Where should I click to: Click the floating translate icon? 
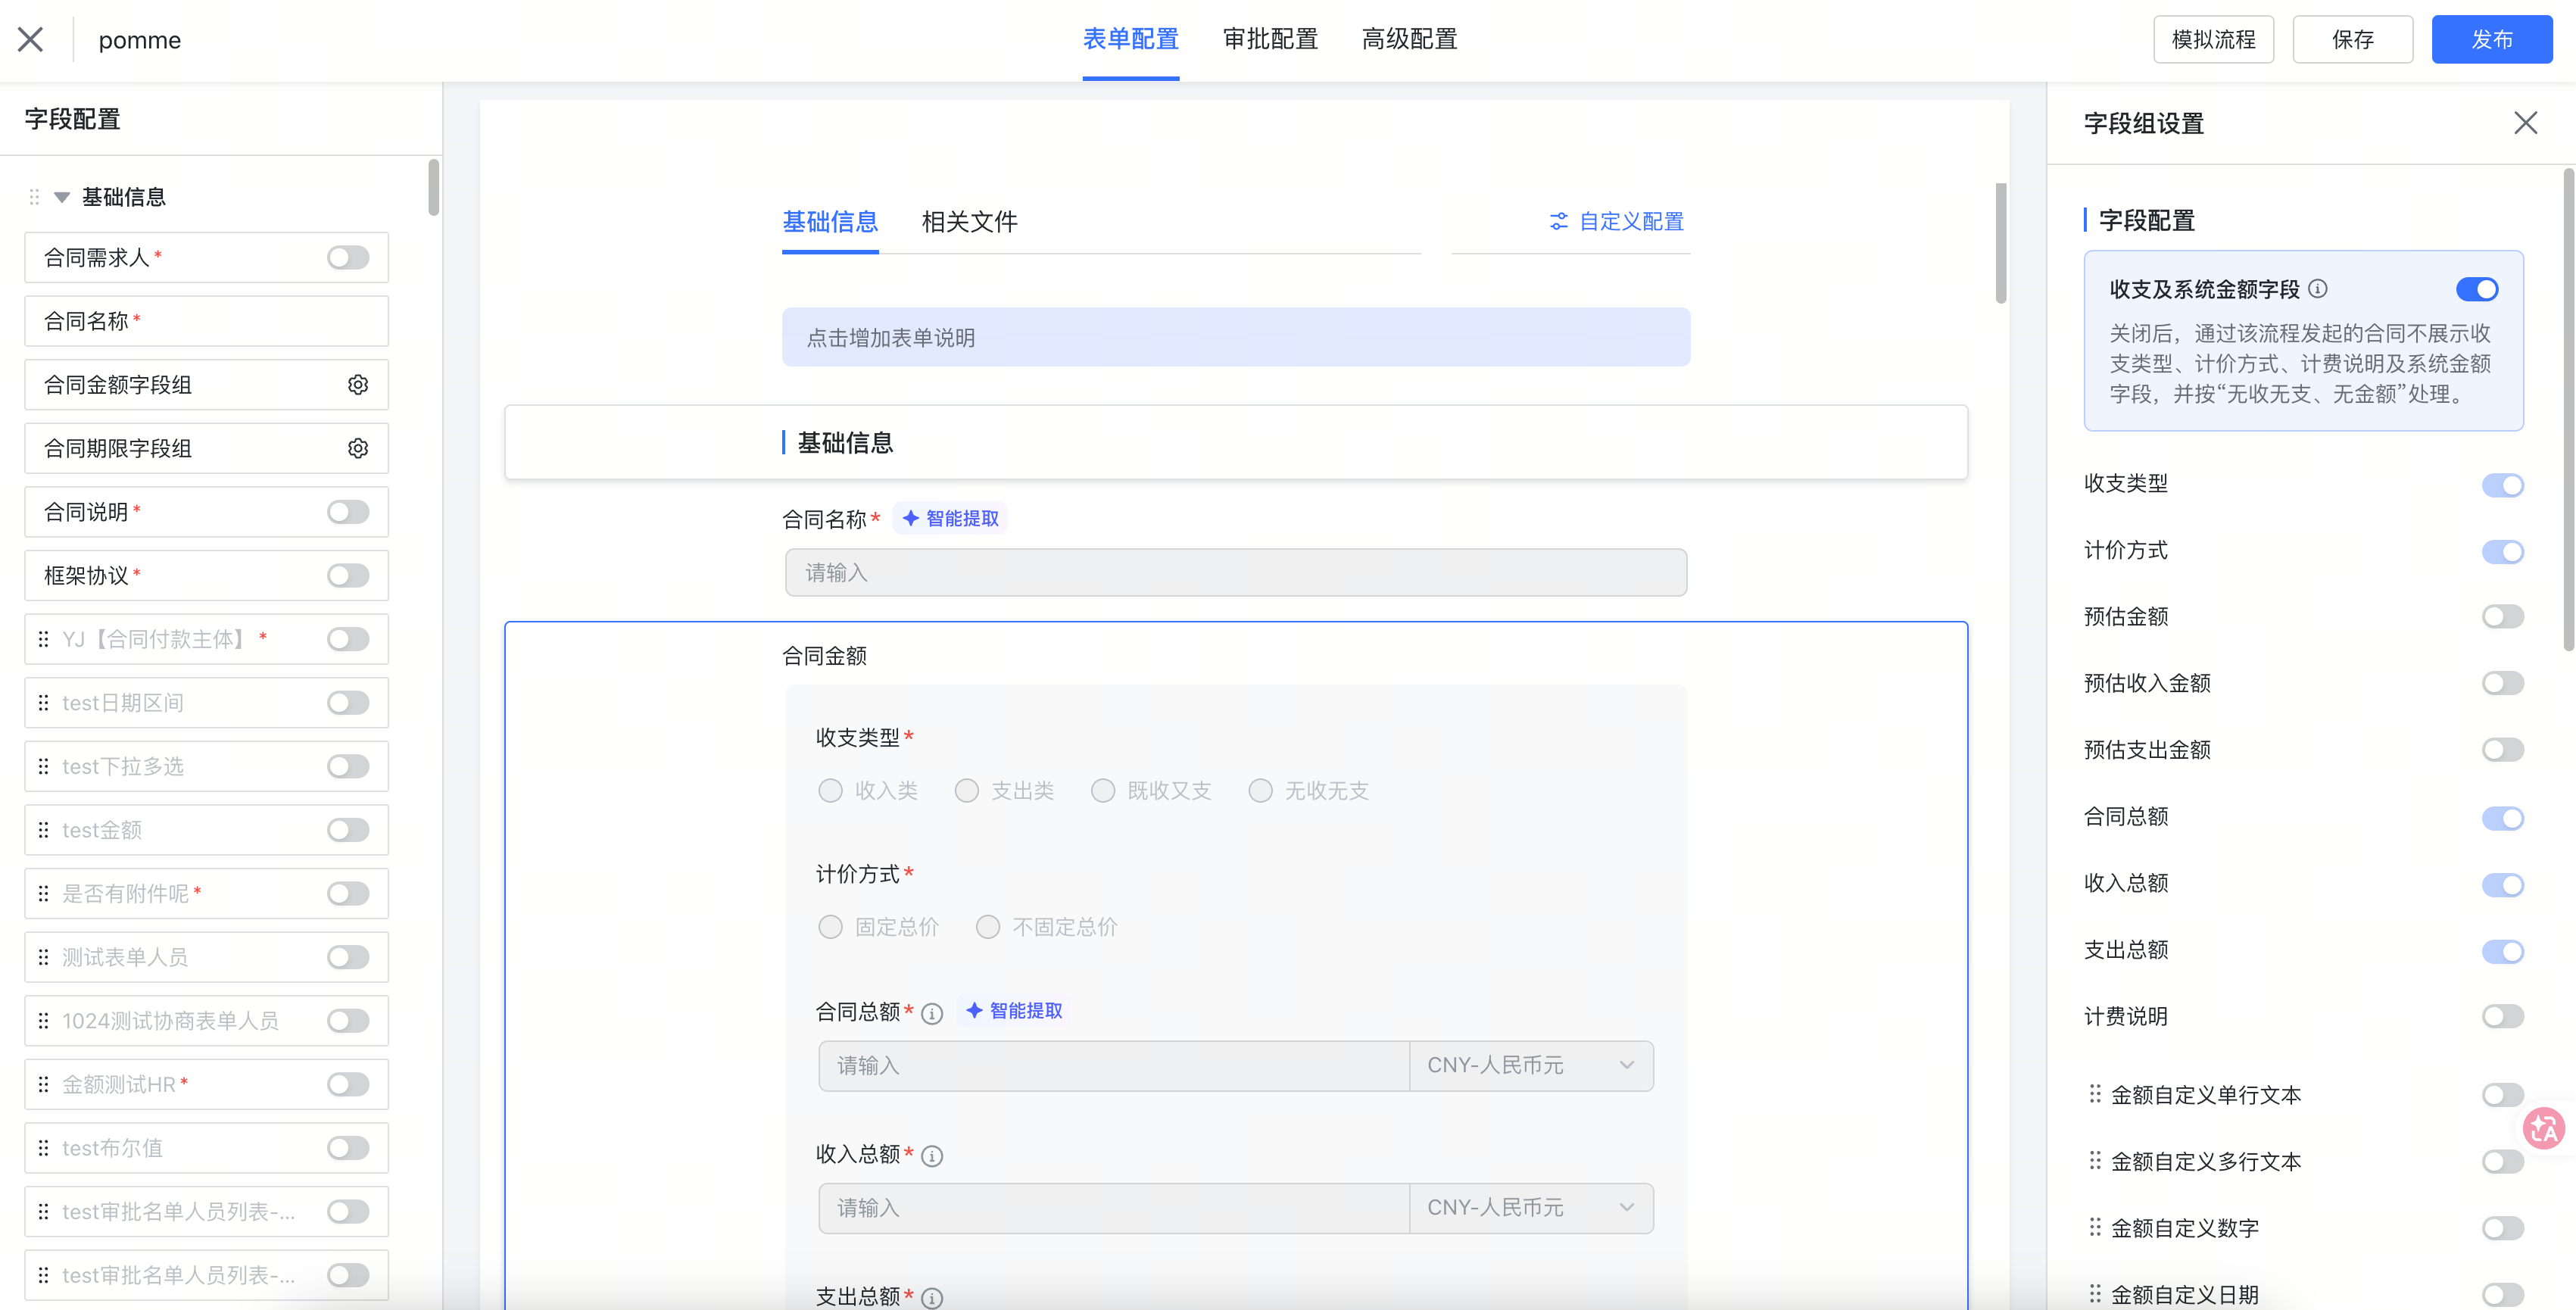tap(2543, 1129)
